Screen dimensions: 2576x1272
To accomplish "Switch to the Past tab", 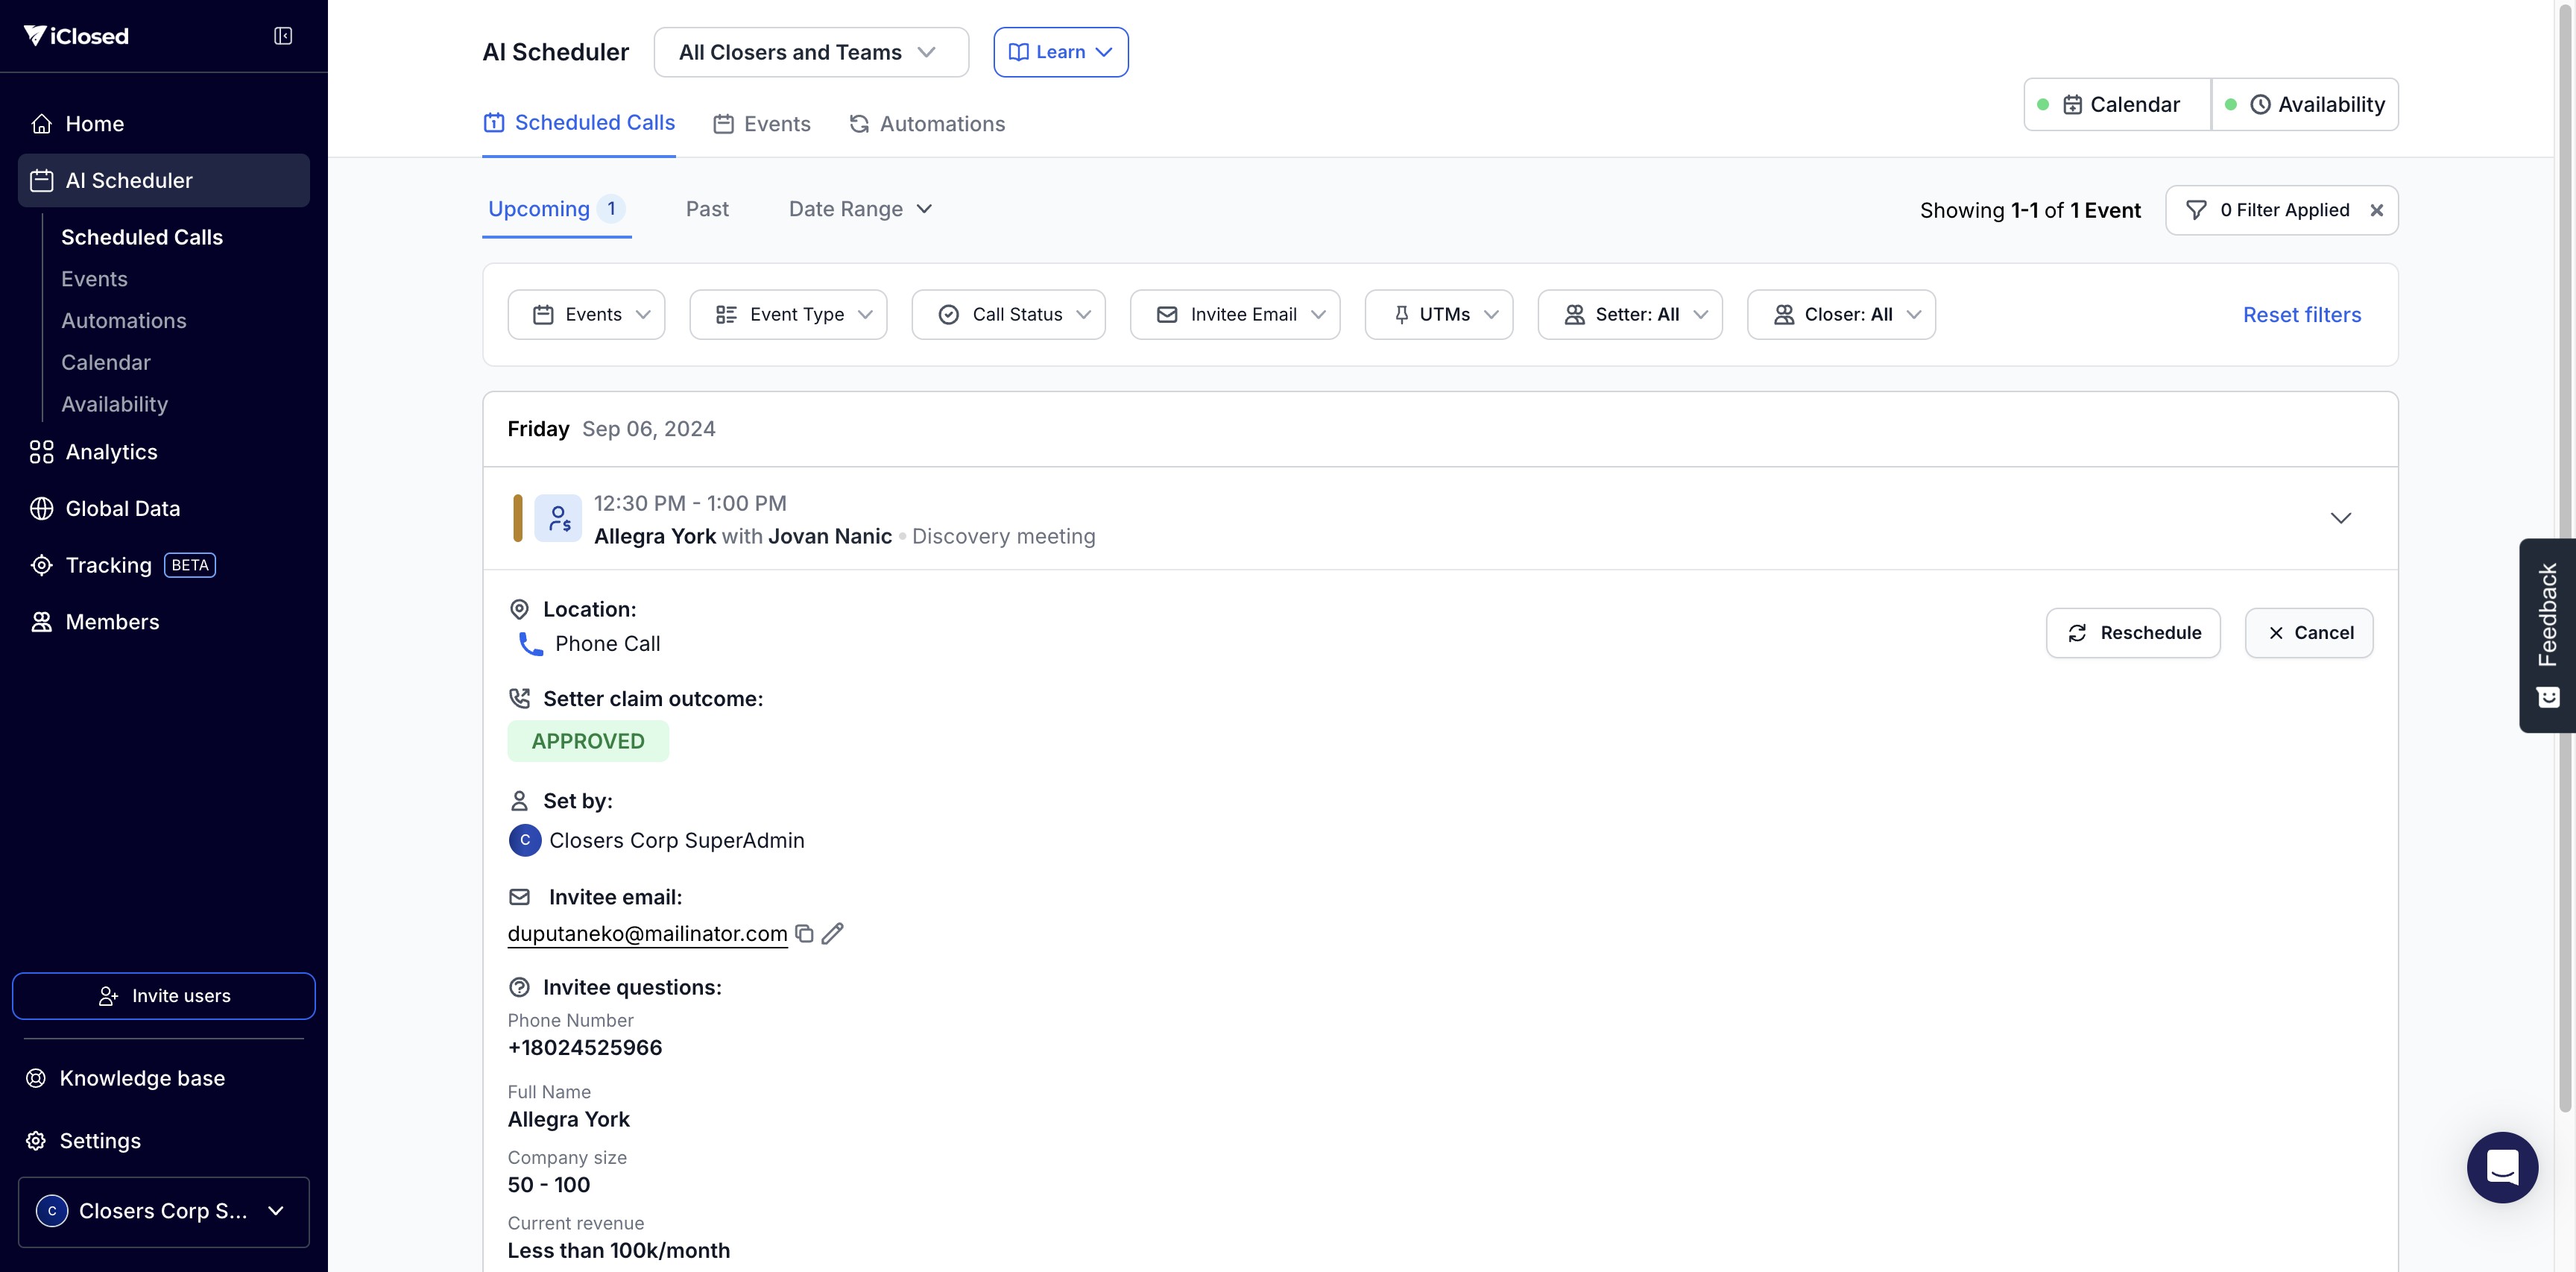I will point(707,209).
